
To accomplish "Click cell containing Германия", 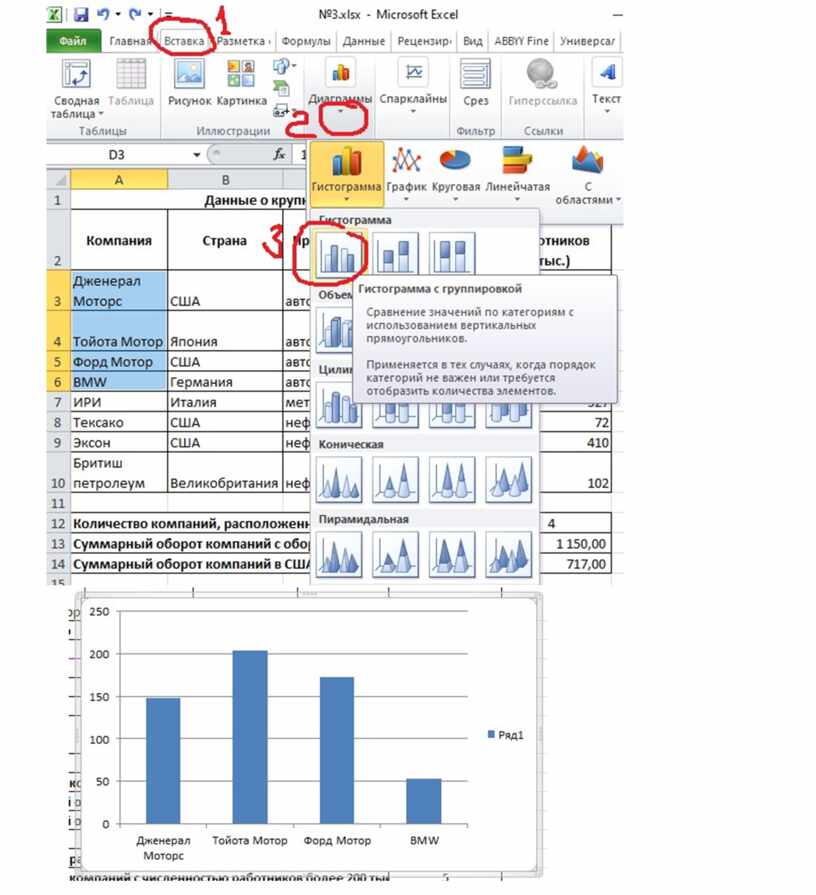I will pos(225,382).
